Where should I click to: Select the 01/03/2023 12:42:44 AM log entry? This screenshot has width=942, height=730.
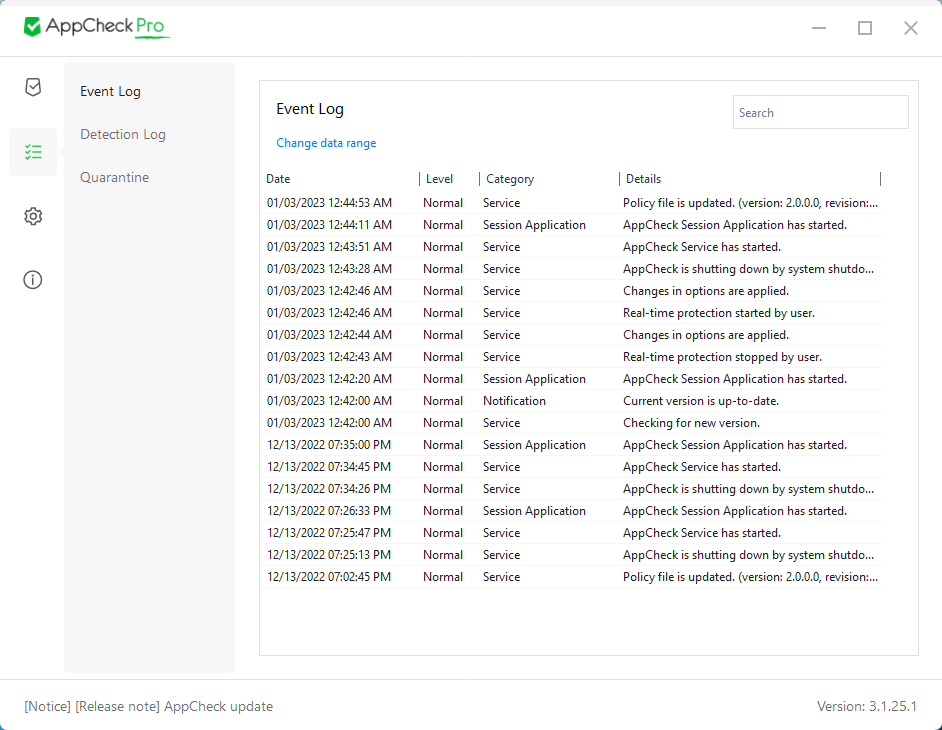(x=571, y=335)
